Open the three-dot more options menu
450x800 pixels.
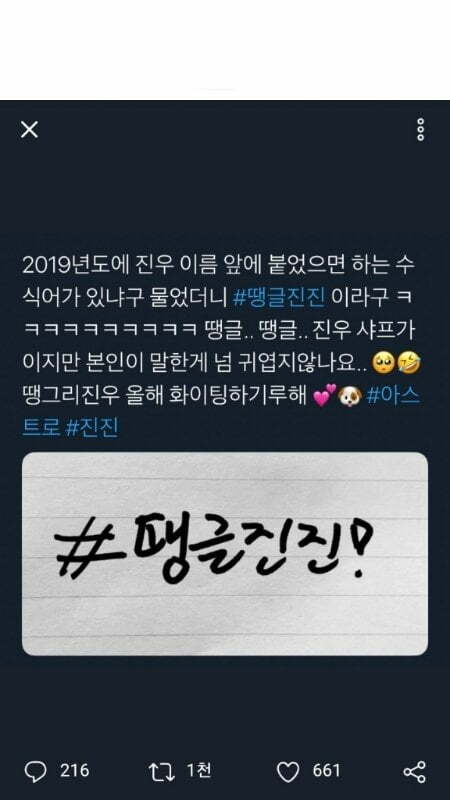pyautogui.click(x=420, y=130)
